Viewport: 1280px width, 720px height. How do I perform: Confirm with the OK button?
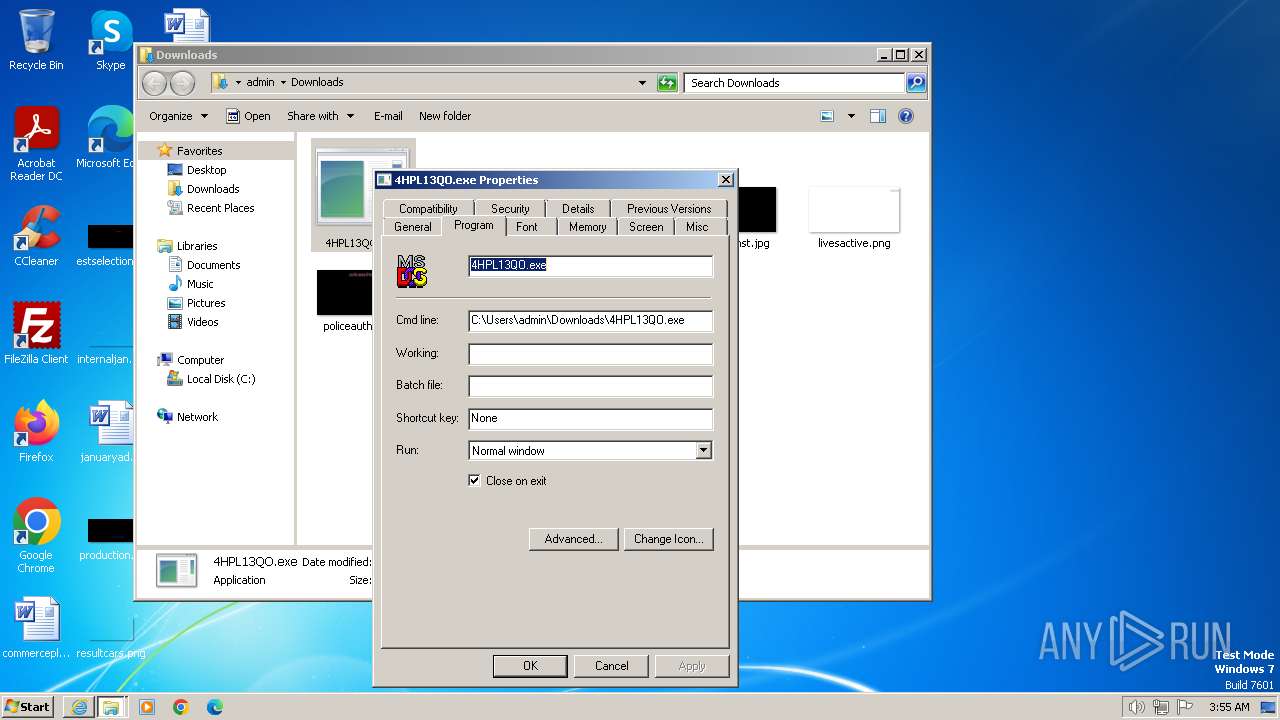(x=530, y=666)
